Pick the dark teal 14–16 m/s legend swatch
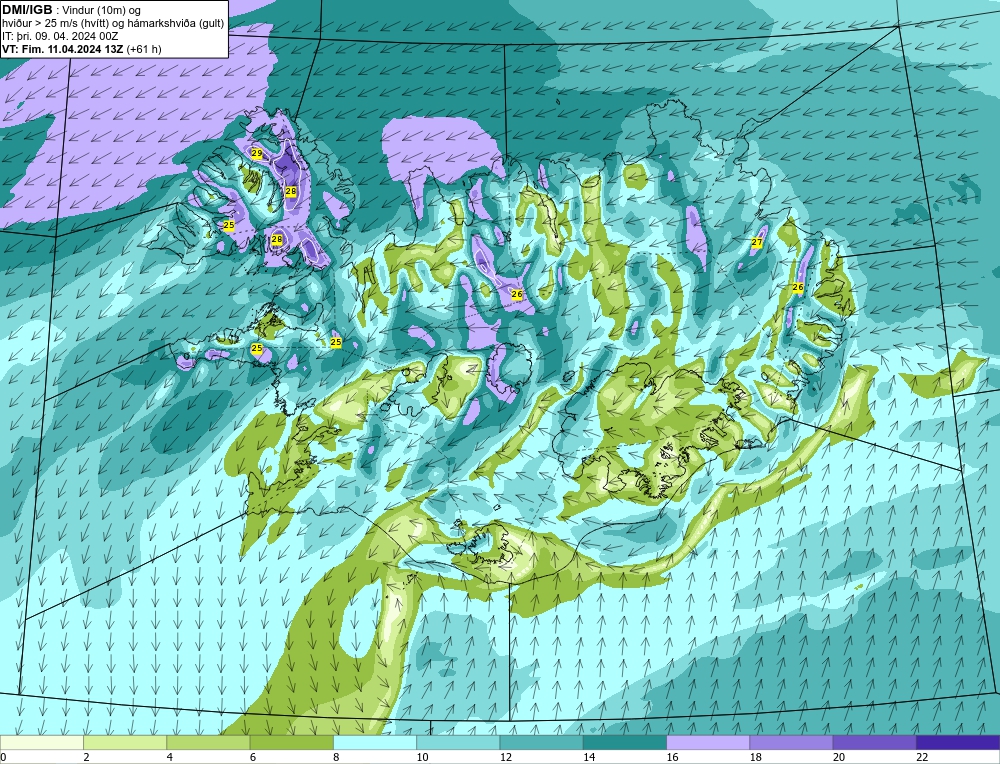 click(625, 742)
